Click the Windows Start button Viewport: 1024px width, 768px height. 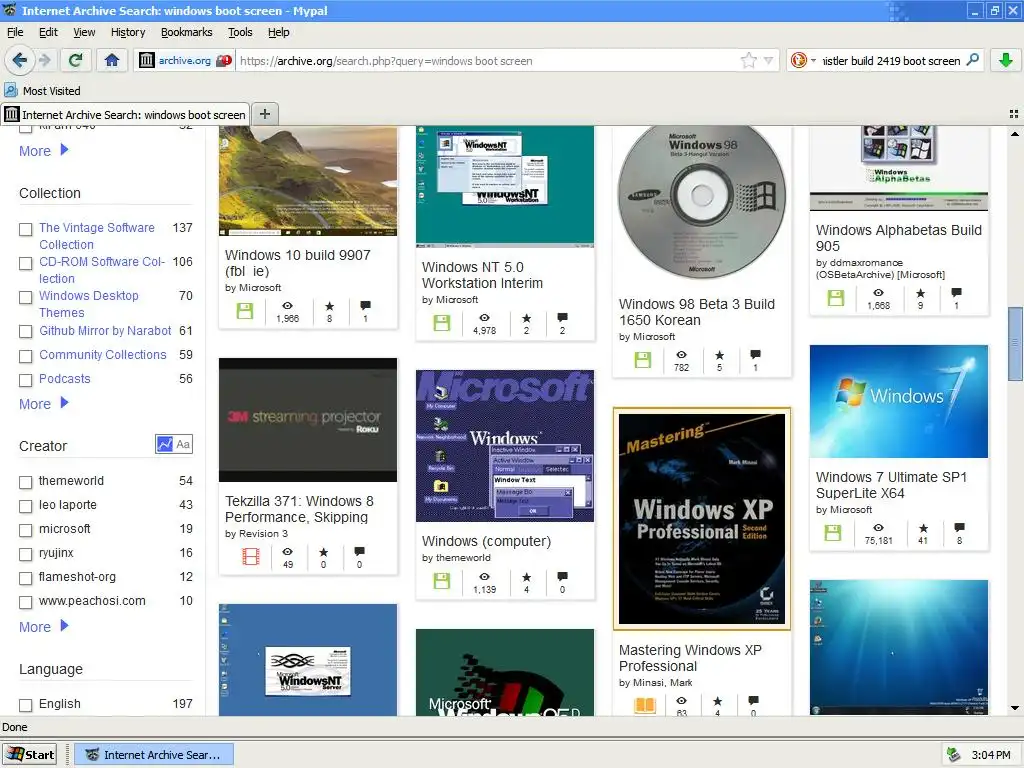click(30, 755)
